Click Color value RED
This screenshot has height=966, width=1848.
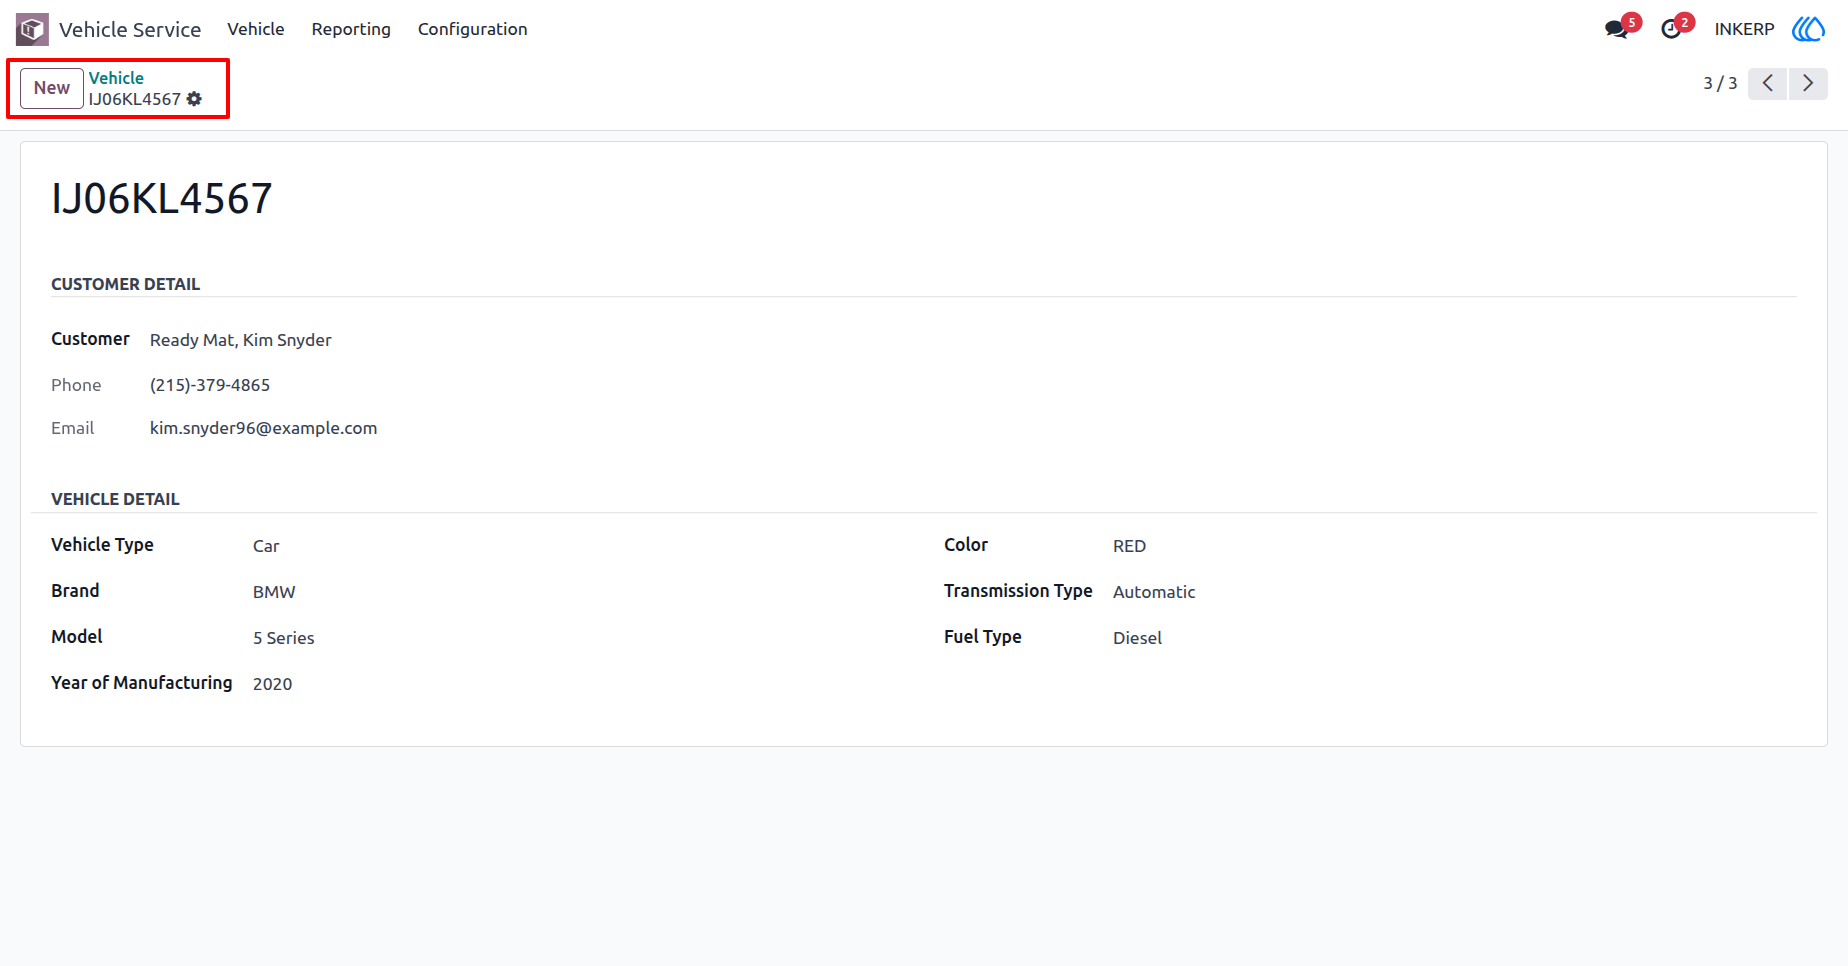(x=1129, y=546)
